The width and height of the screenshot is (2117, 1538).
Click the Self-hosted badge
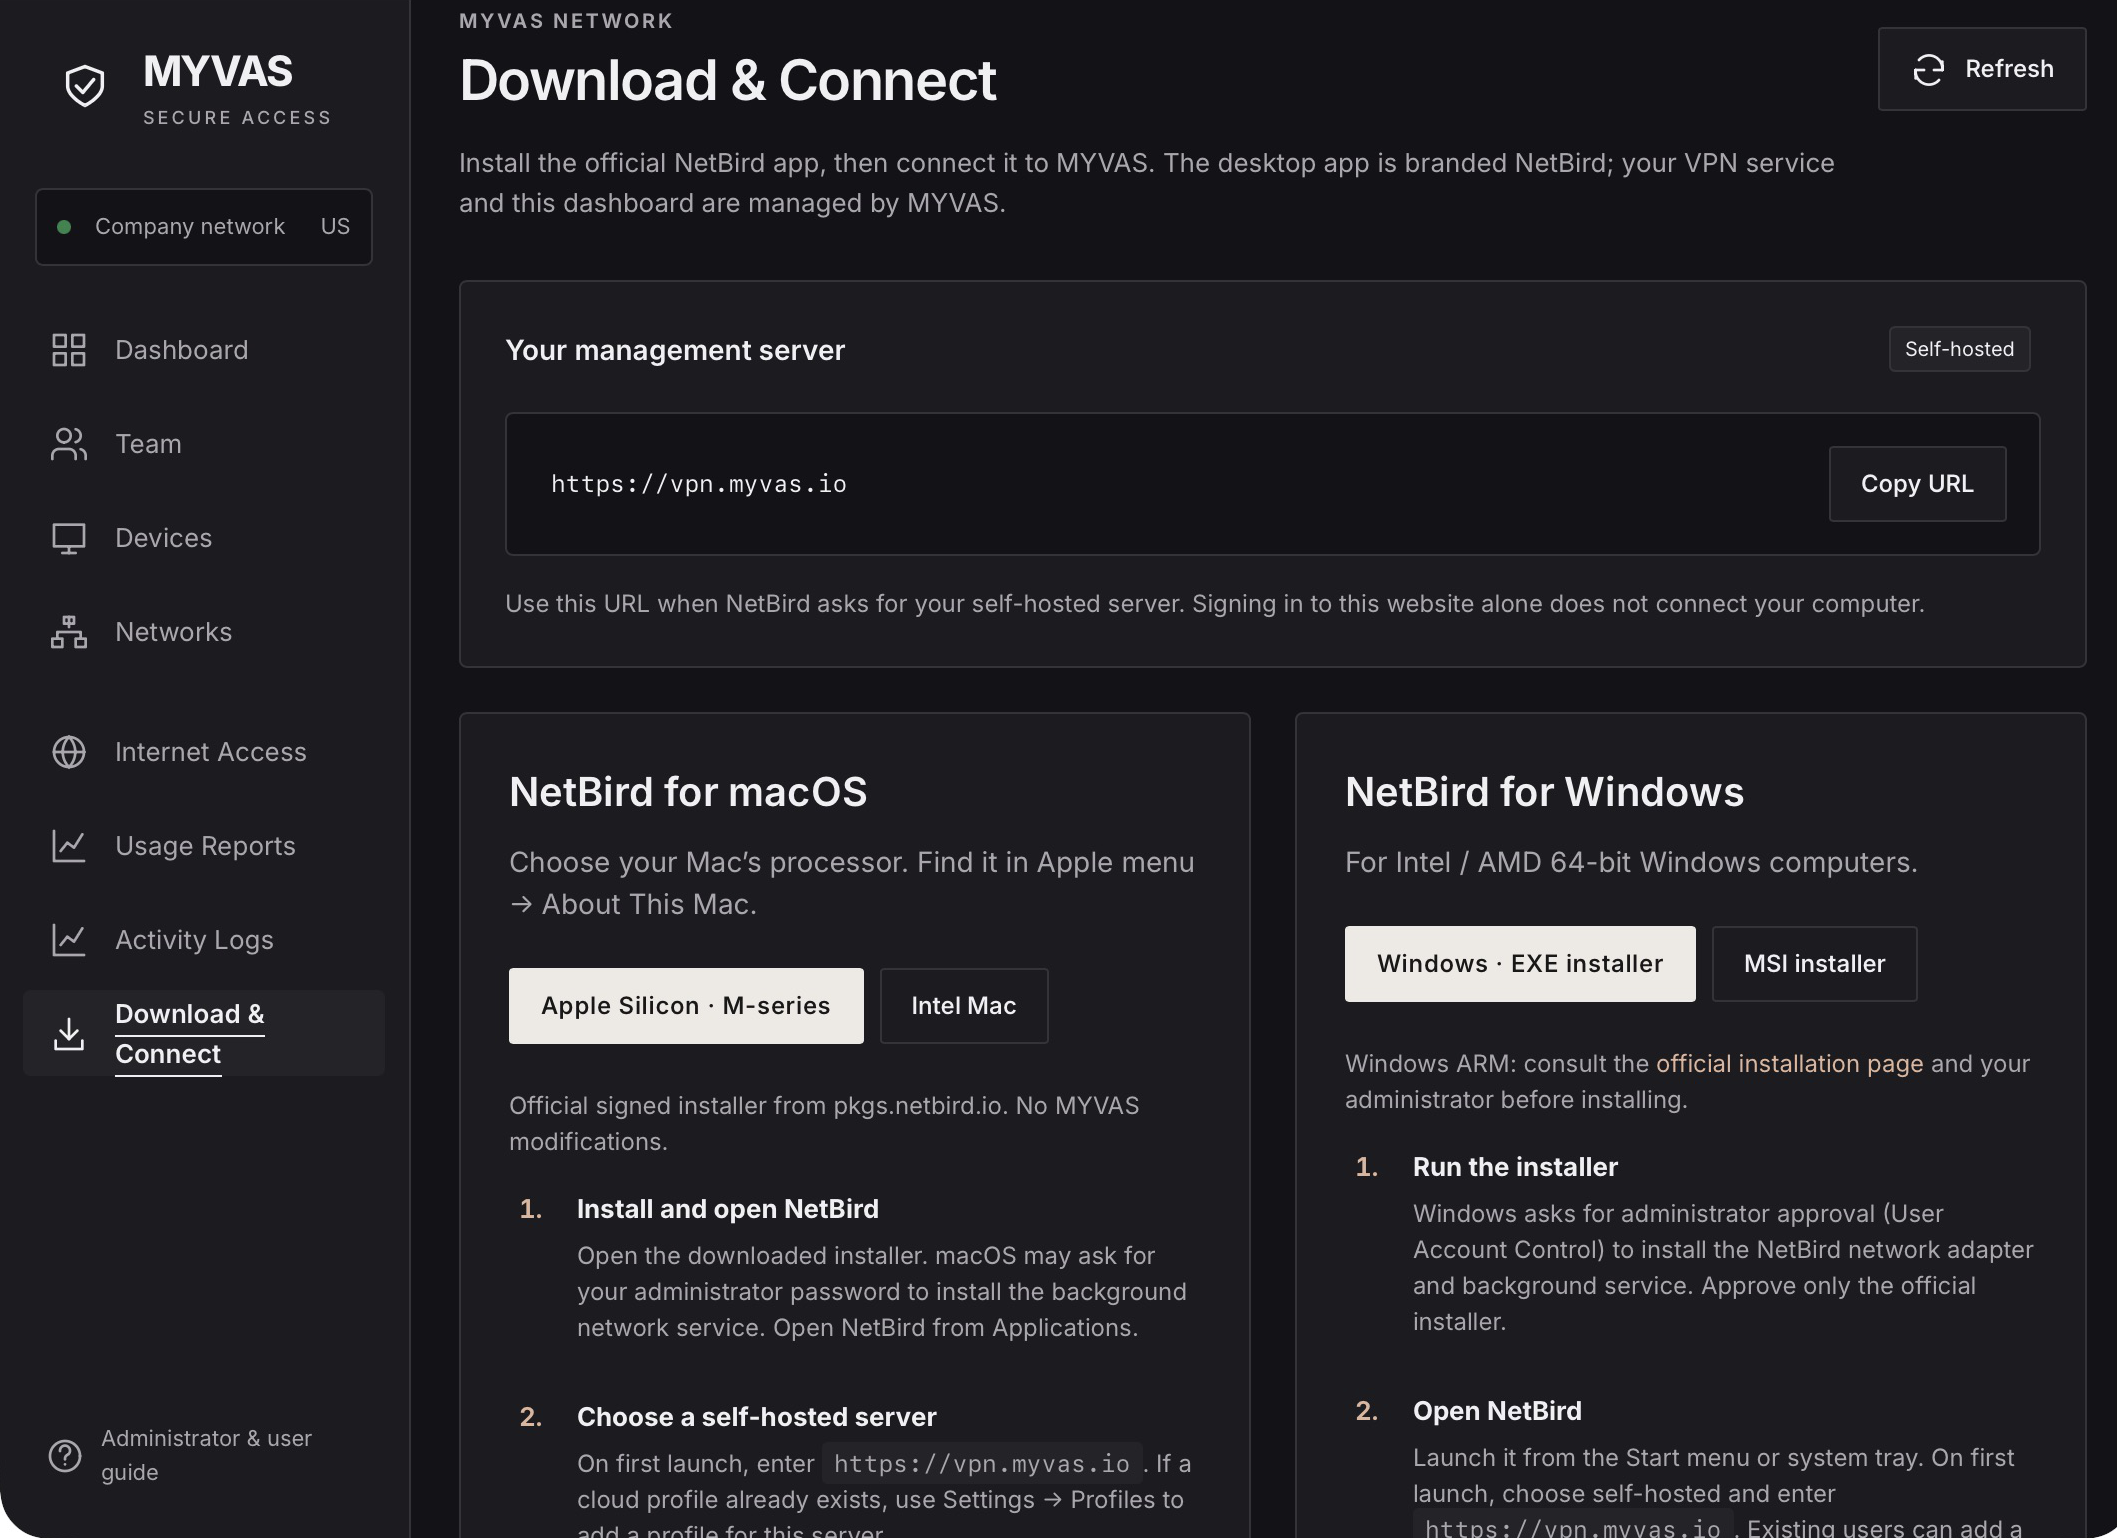pos(1959,349)
